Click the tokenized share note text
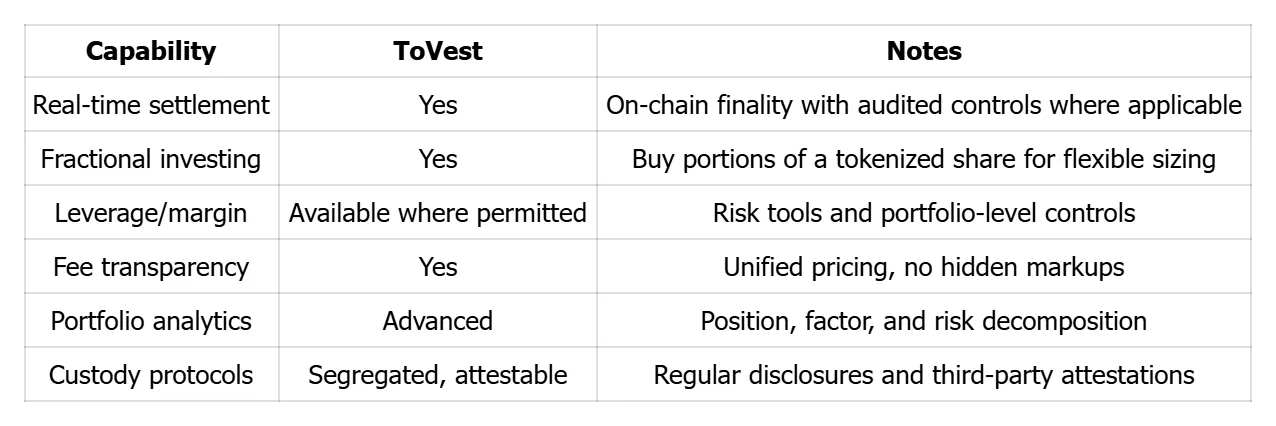This screenshot has height=426, width=1276. [x=924, y=159]
